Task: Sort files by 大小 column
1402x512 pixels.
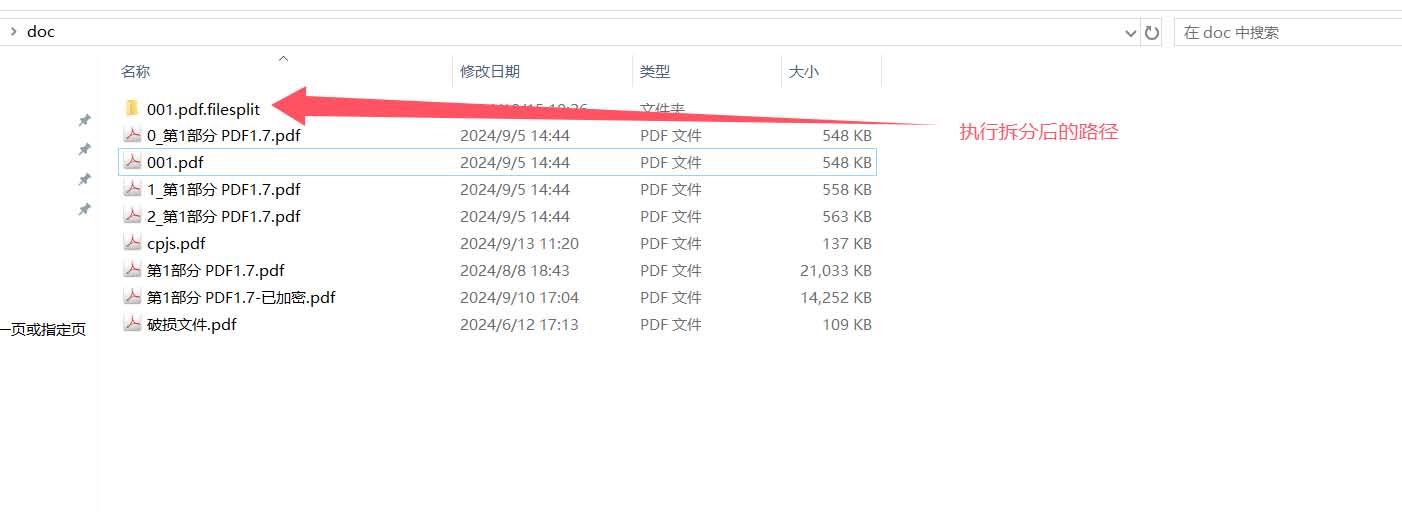Action: click(x=804, y=71)
